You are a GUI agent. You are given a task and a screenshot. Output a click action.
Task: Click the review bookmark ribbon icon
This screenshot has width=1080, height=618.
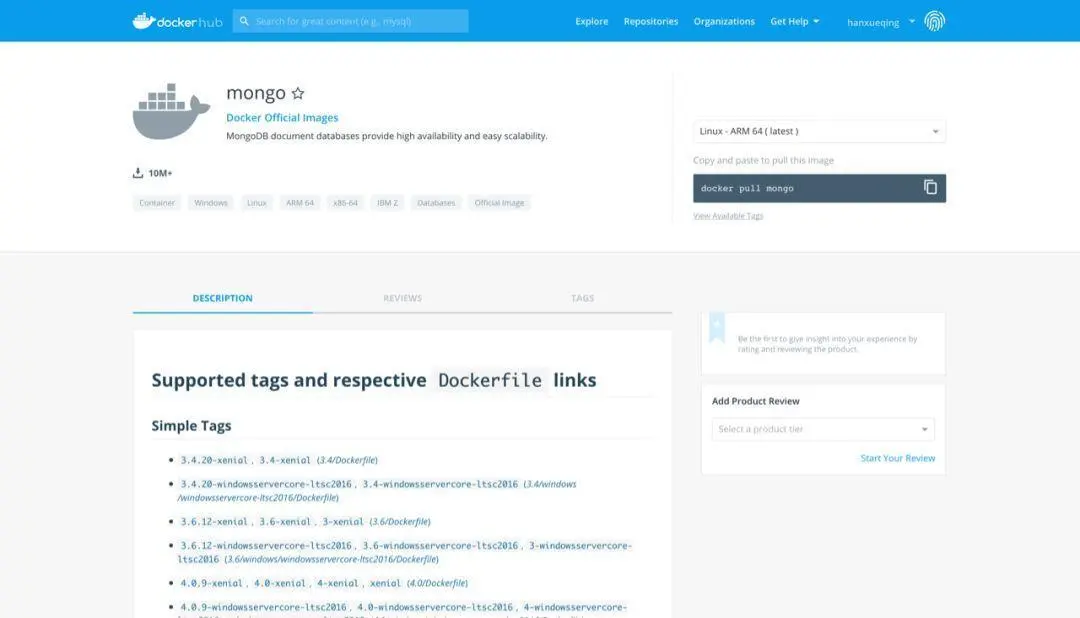tap(716, 327)
